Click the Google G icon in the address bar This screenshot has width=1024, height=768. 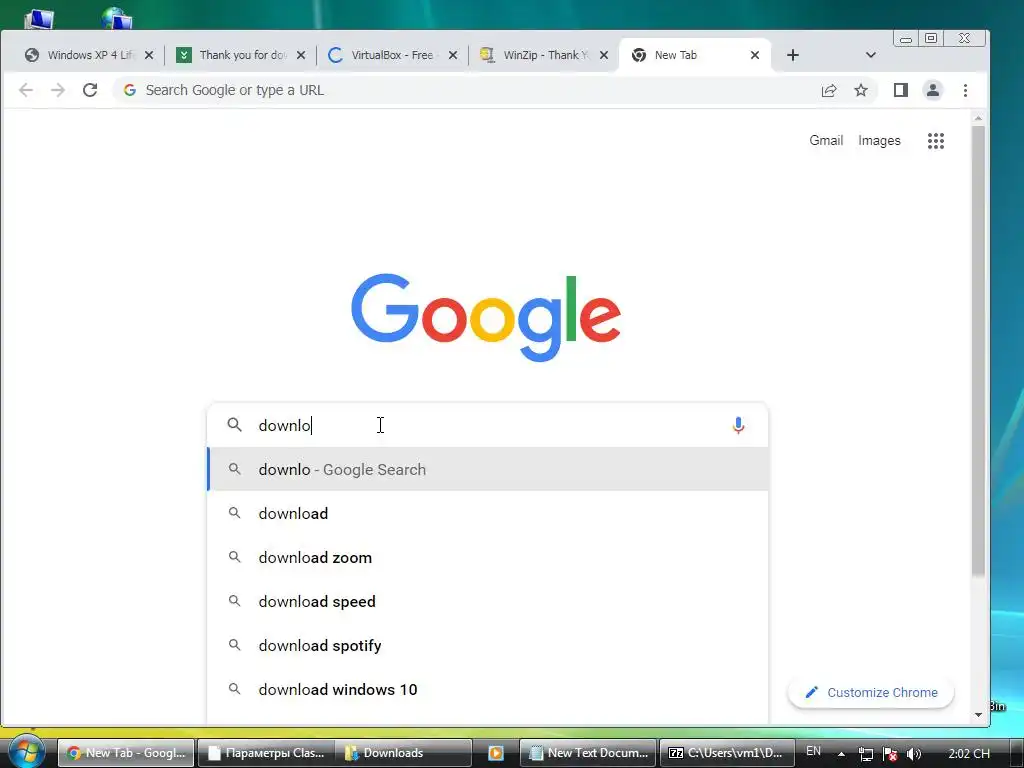point(130,90)
